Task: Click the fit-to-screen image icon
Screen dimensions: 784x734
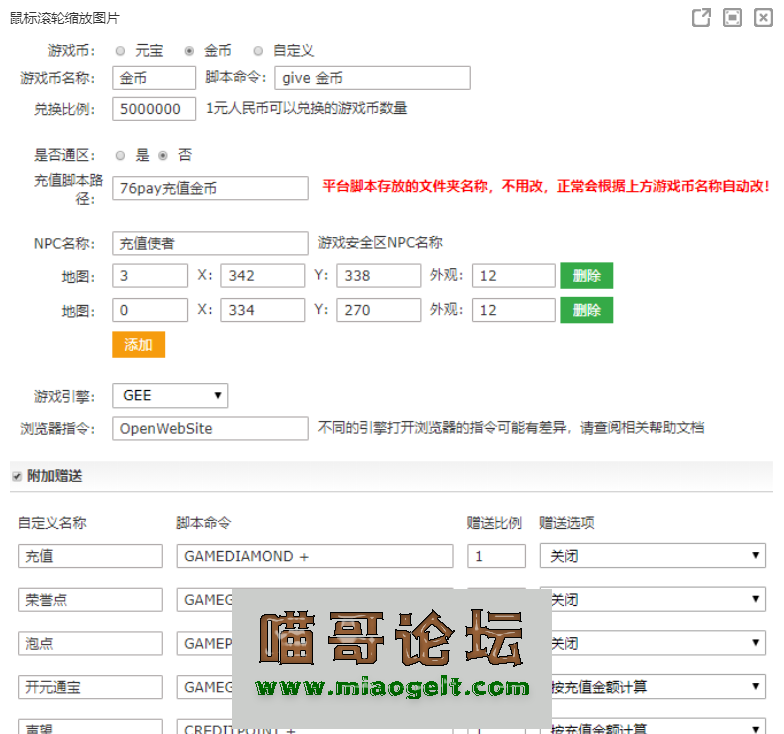Action: click(733, 18)
